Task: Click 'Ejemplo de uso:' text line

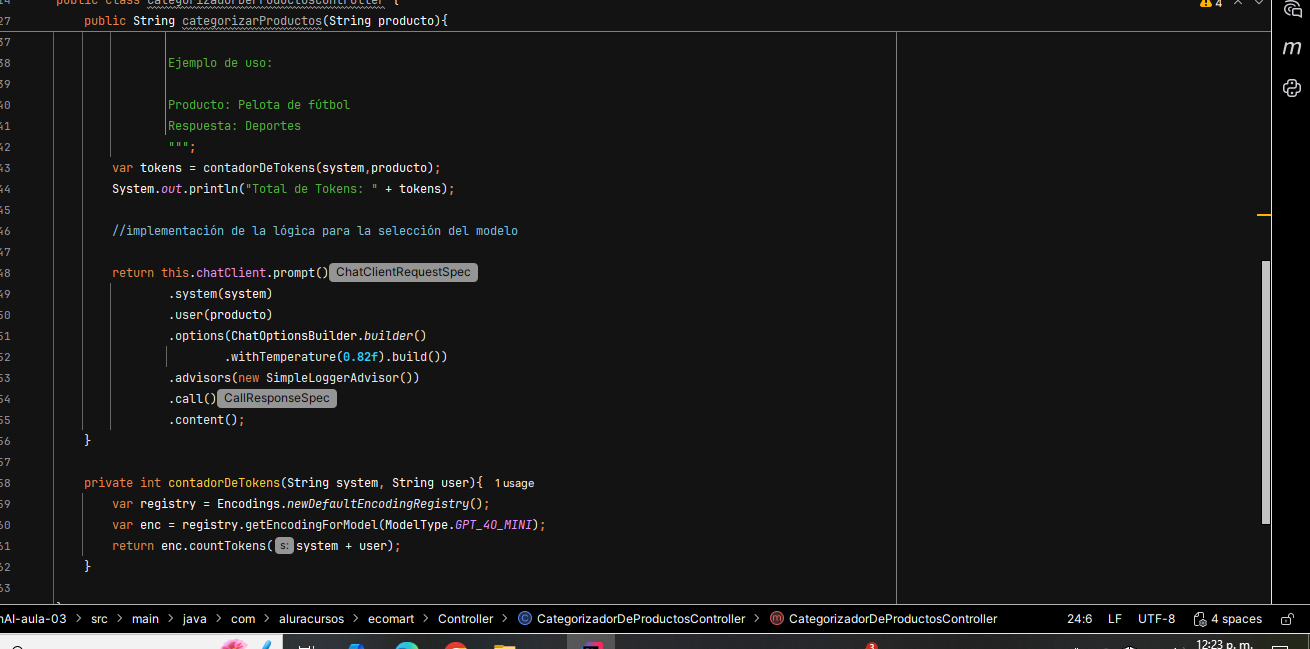Action: point(220,62)
